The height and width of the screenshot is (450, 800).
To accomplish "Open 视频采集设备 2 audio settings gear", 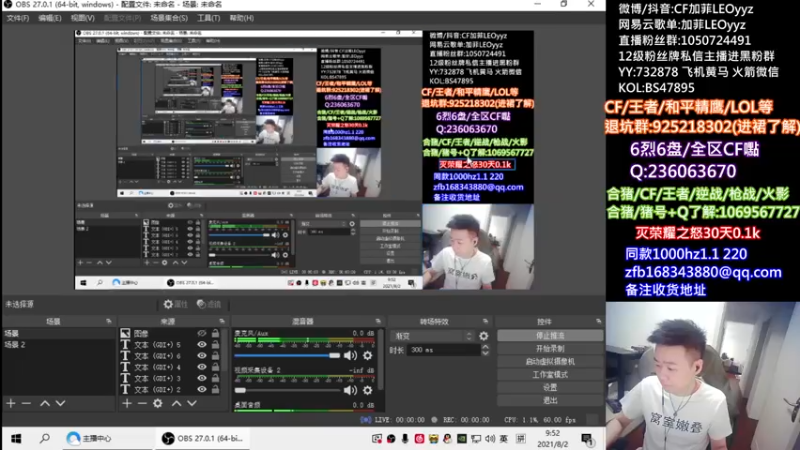I will tap(367, 390).
